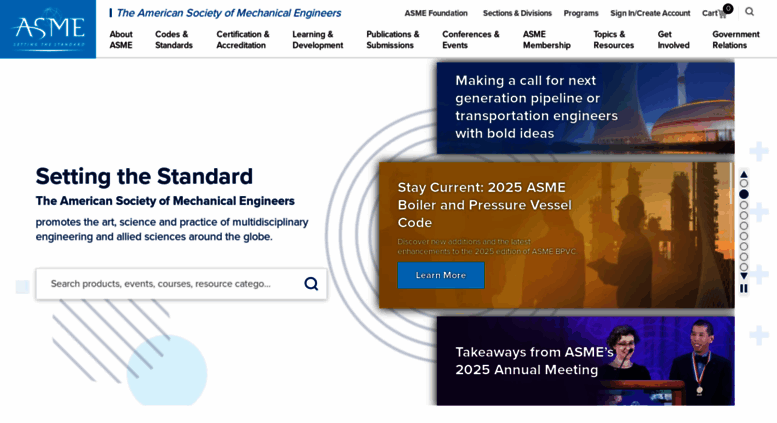Open the next generation pipeline engineers slide card

tap(585, 107)
